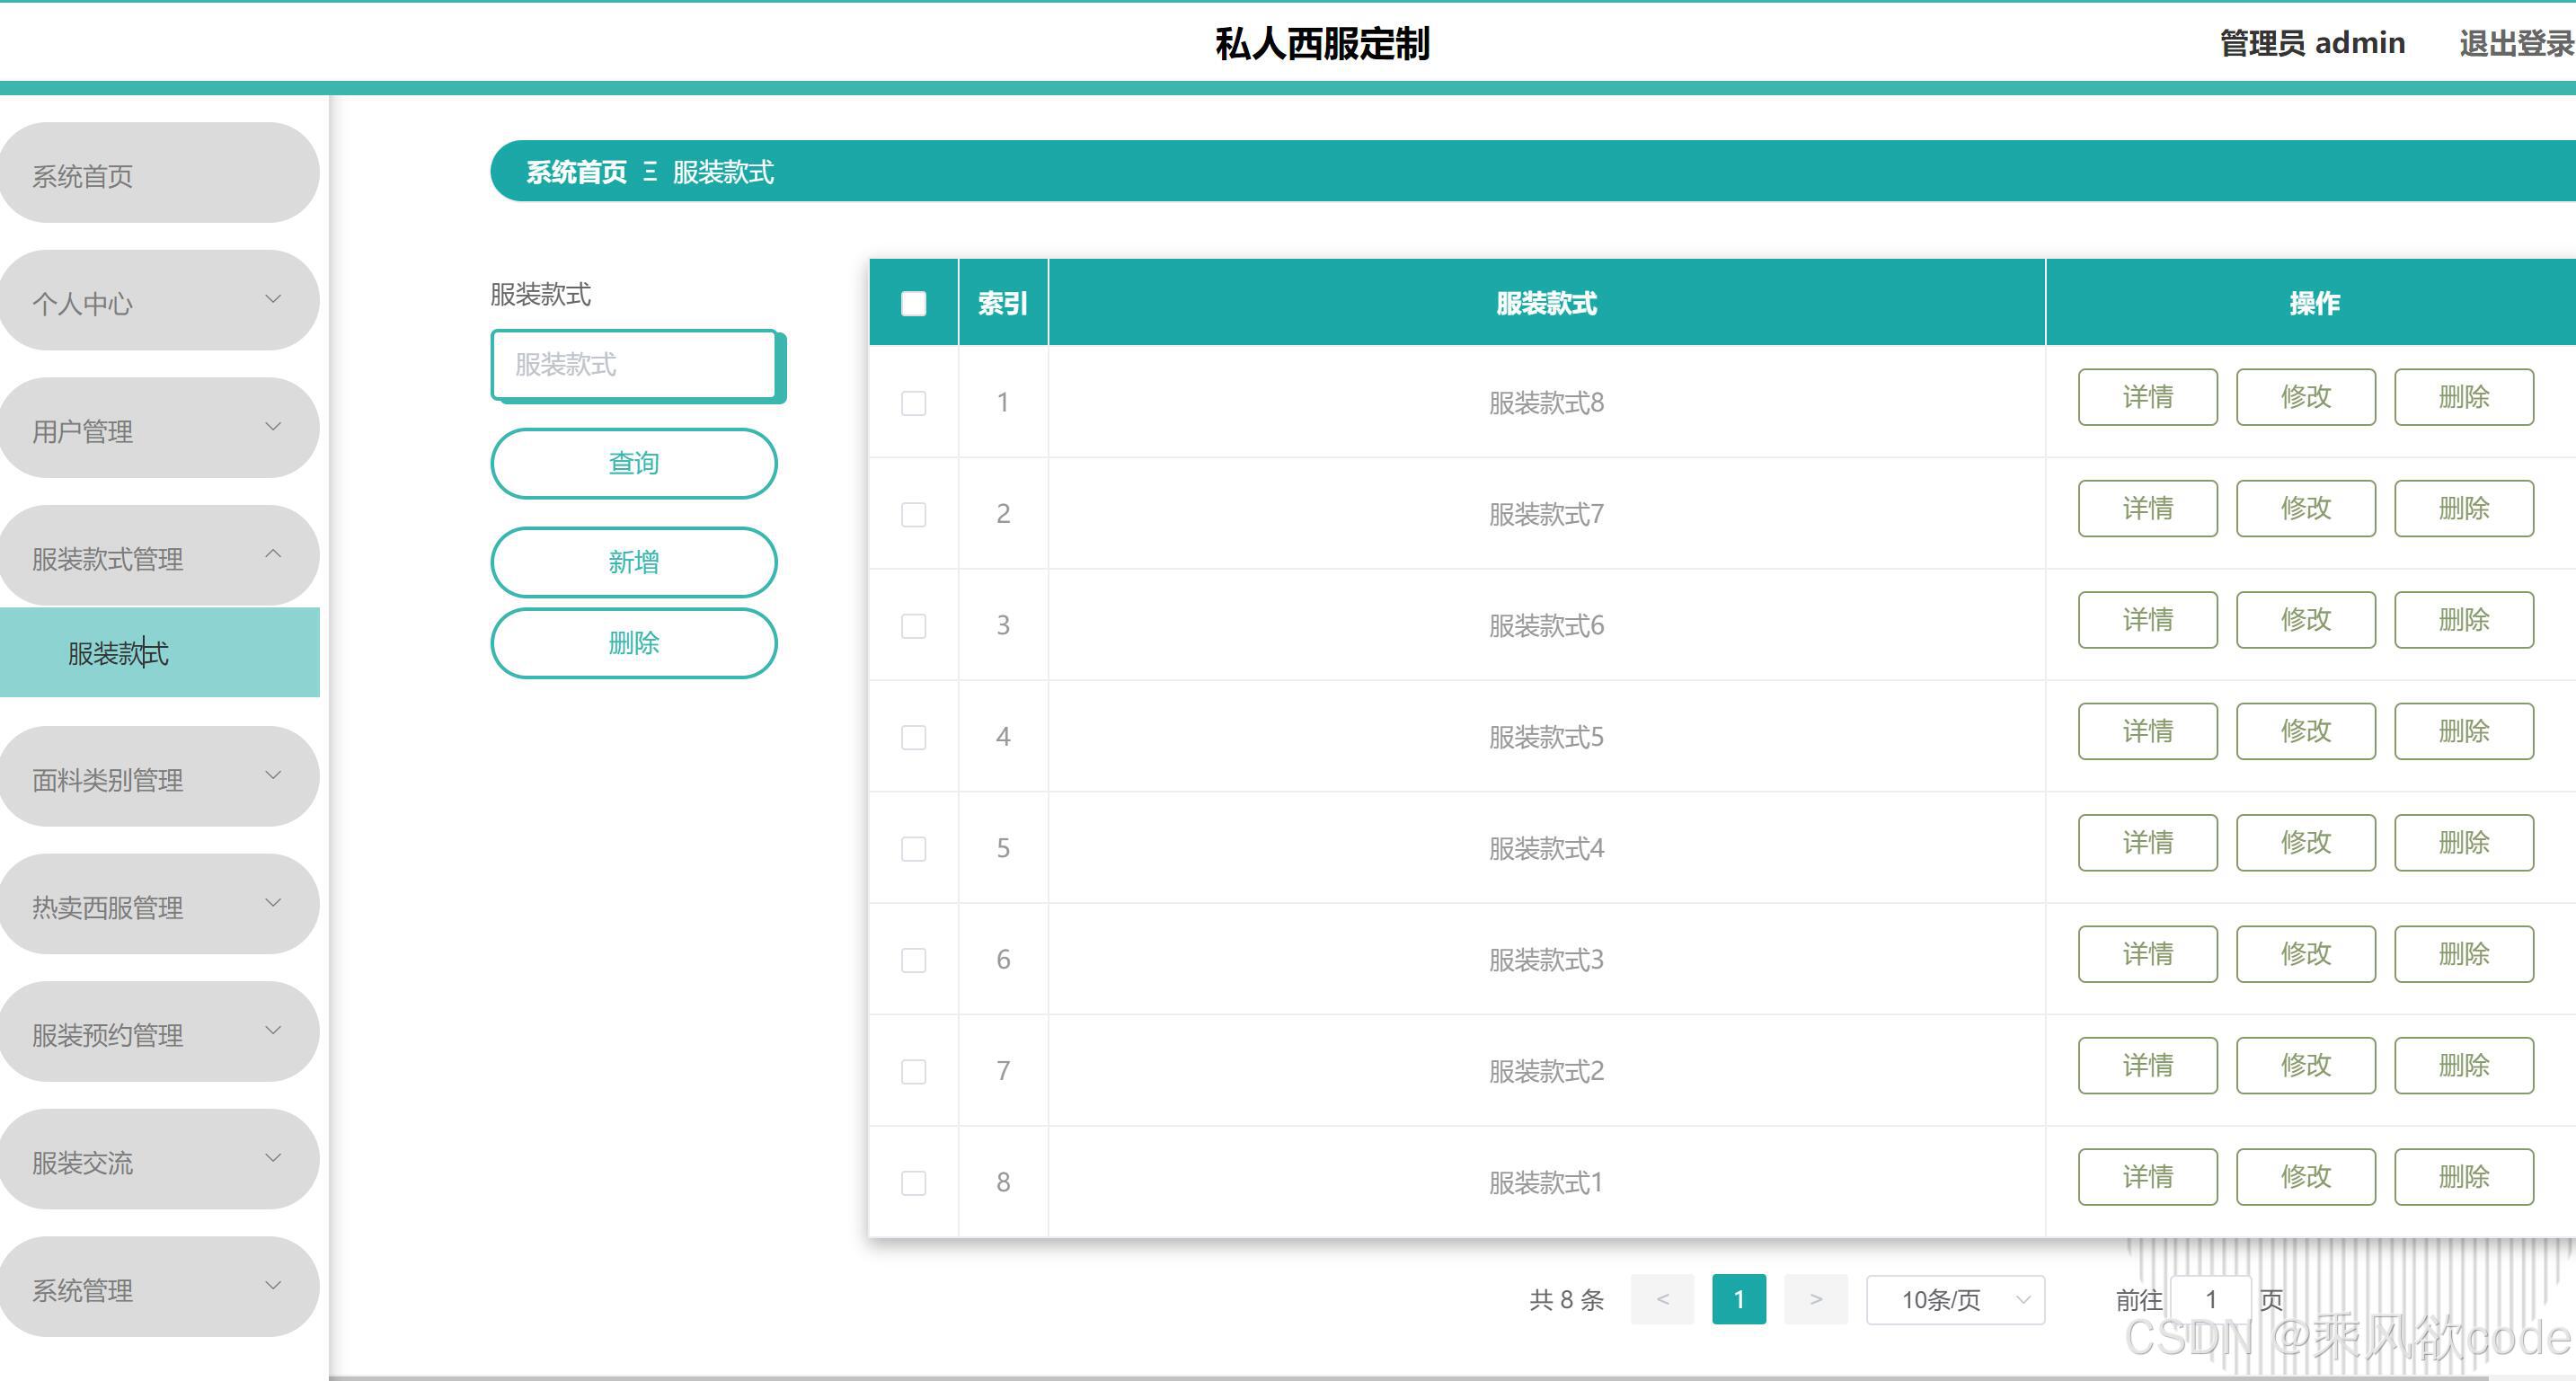Screen dimensions: 2576x1381
Task: Open the 10条/页 page size dropdown
Action: [1954, 1299]
